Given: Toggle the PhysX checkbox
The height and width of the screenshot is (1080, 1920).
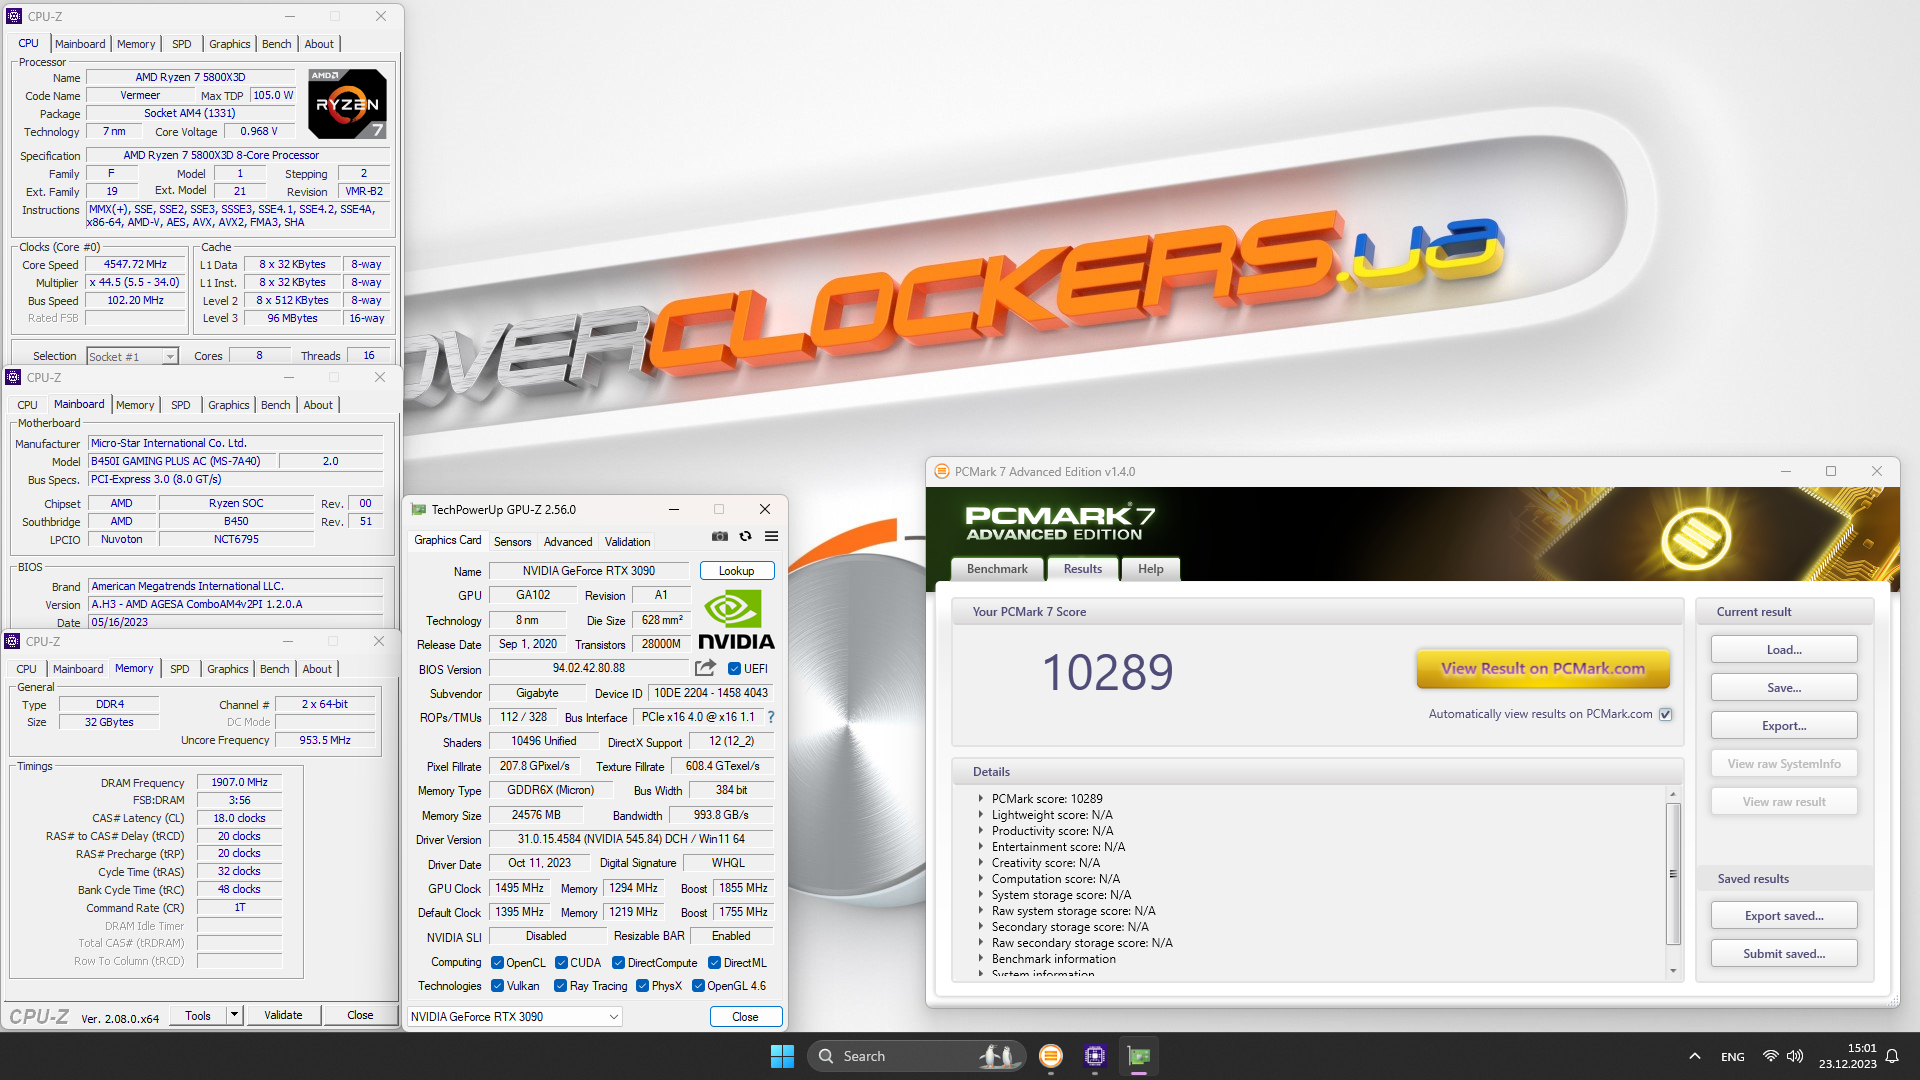Looking at the screenshot, I should coord(642,986).
